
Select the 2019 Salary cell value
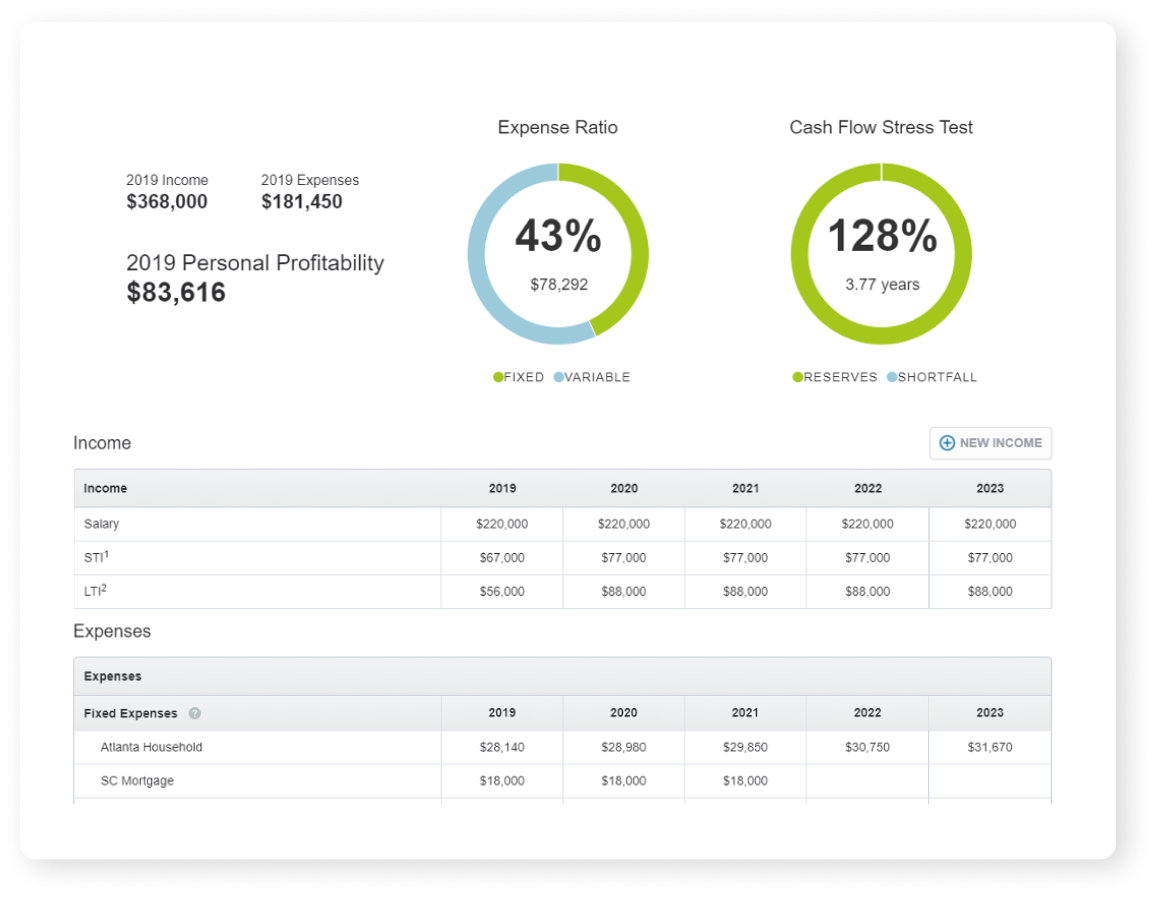point(502,524)
